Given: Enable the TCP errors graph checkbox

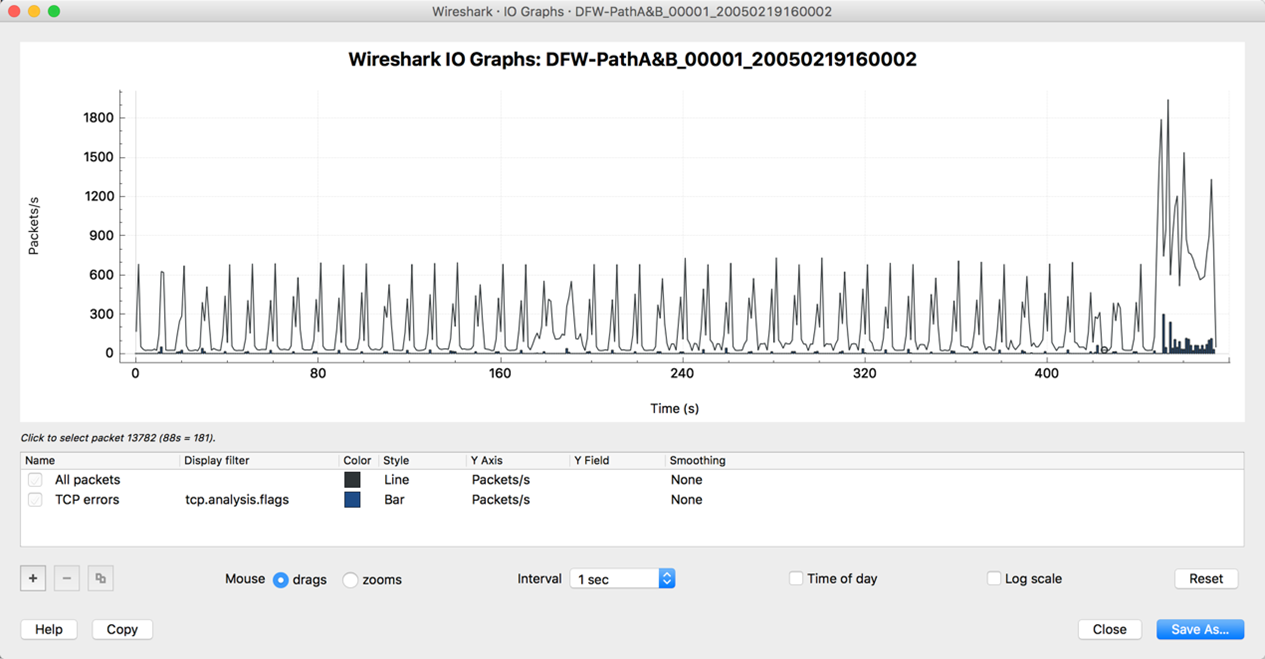Looking at the screenshot, I should (35, 499).
